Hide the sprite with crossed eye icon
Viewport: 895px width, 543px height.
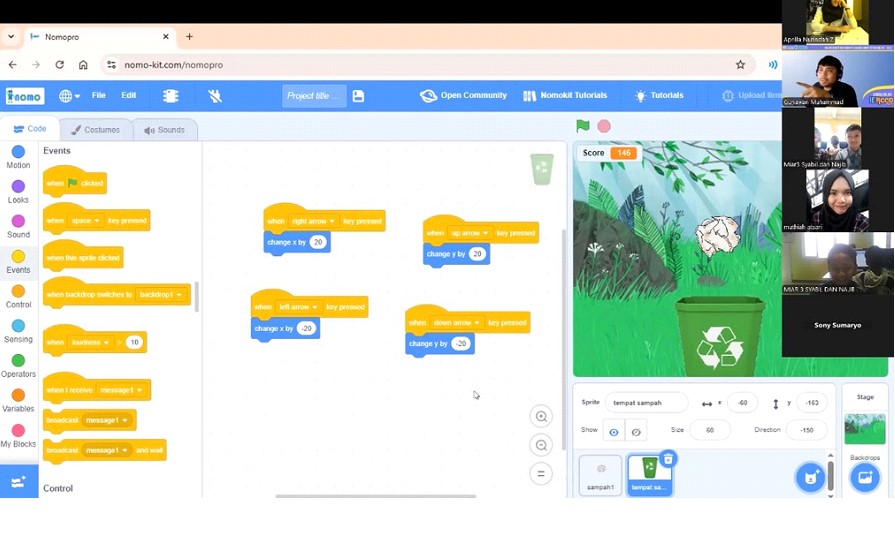636,432
